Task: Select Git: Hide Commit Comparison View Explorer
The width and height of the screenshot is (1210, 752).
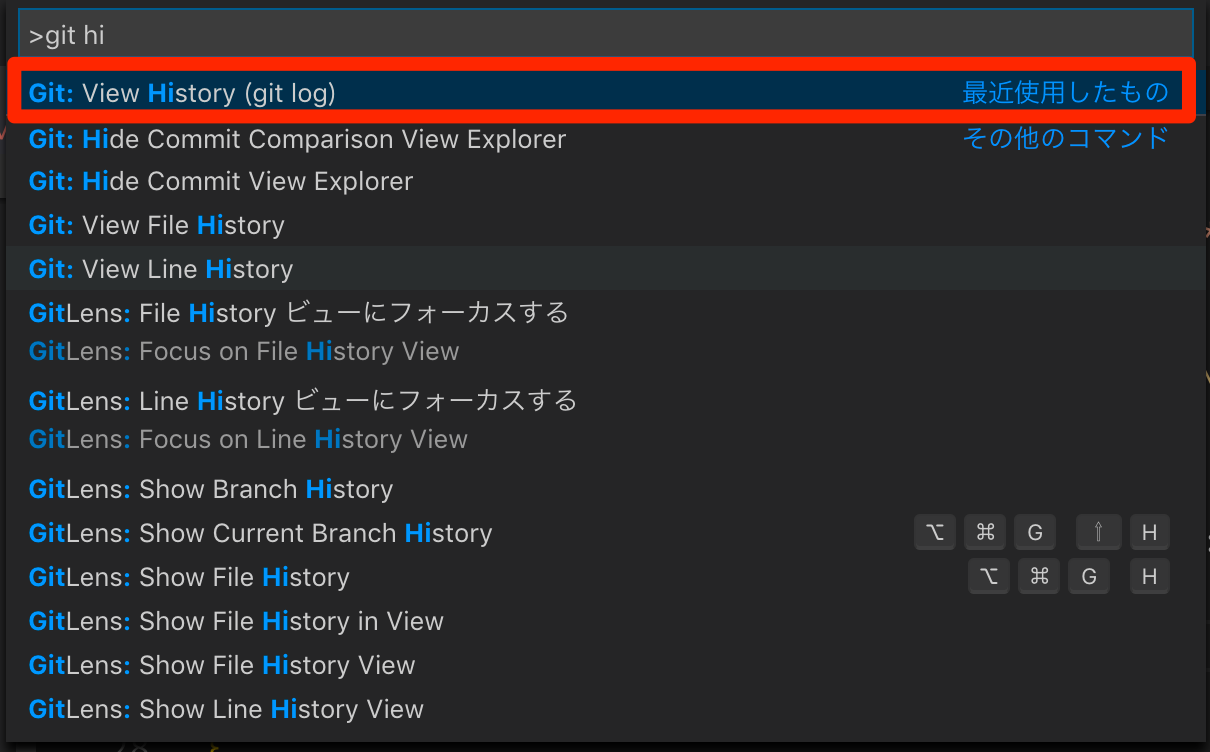Action: click(605, 138)
